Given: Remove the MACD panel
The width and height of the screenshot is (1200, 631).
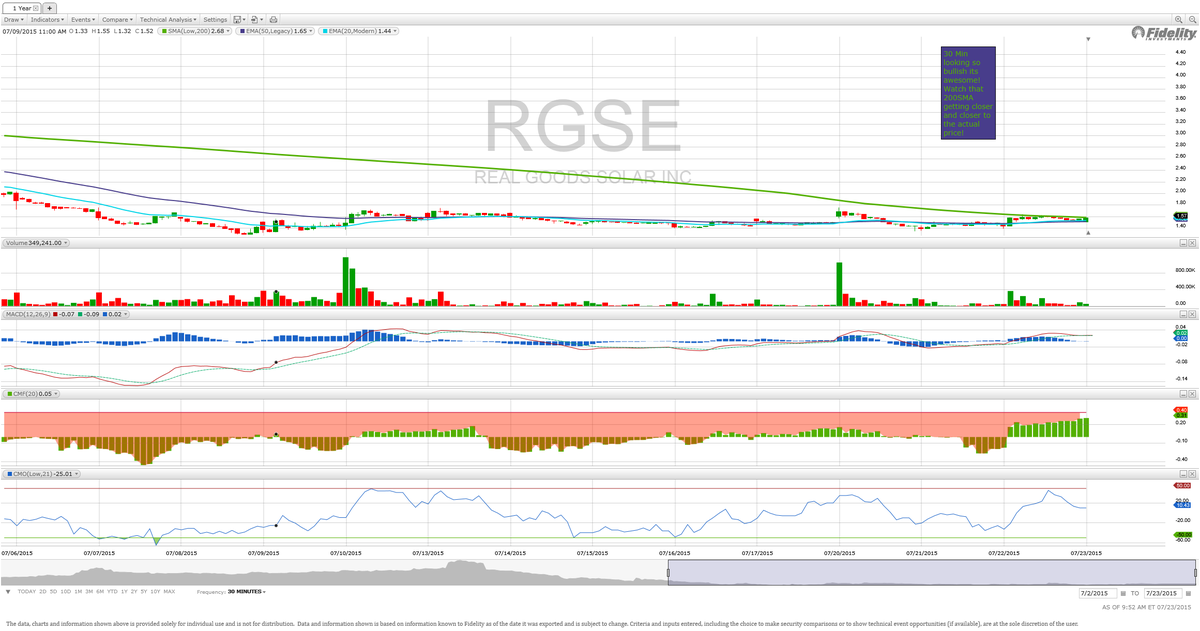Looking at the screenshot, I should (x=1191, y=316).
